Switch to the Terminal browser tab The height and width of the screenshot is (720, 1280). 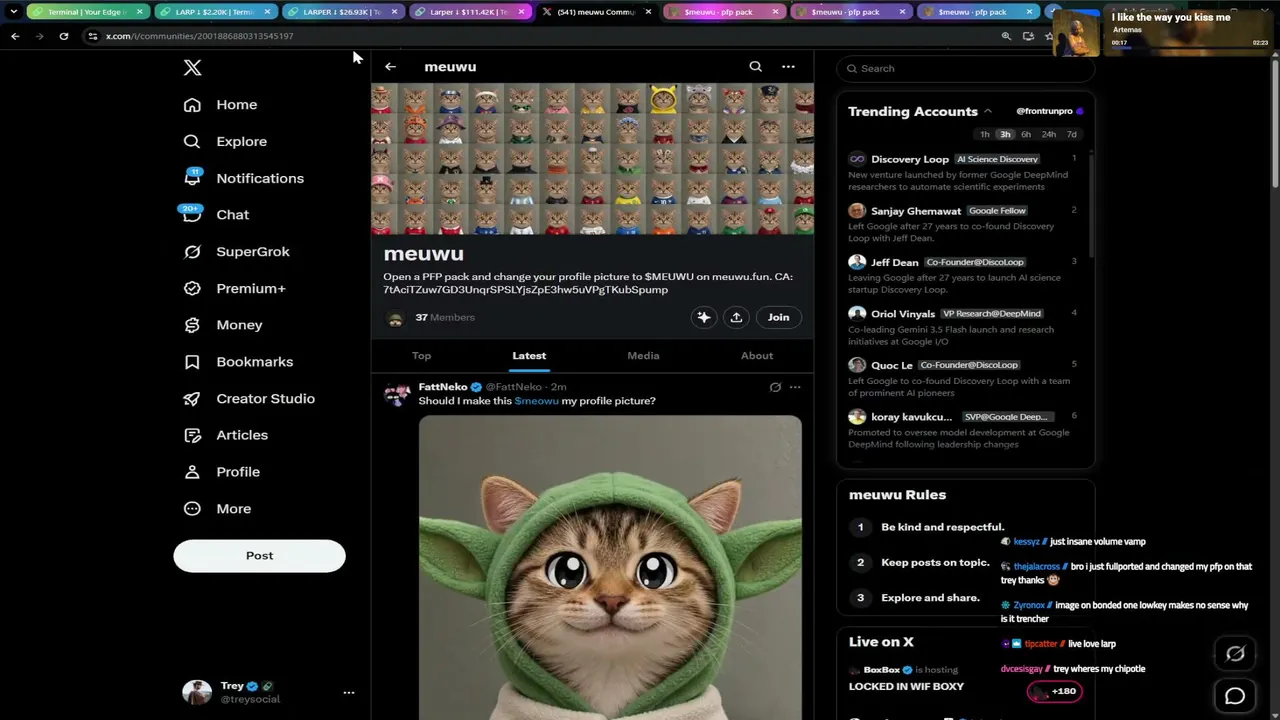[x=88, y=12]
